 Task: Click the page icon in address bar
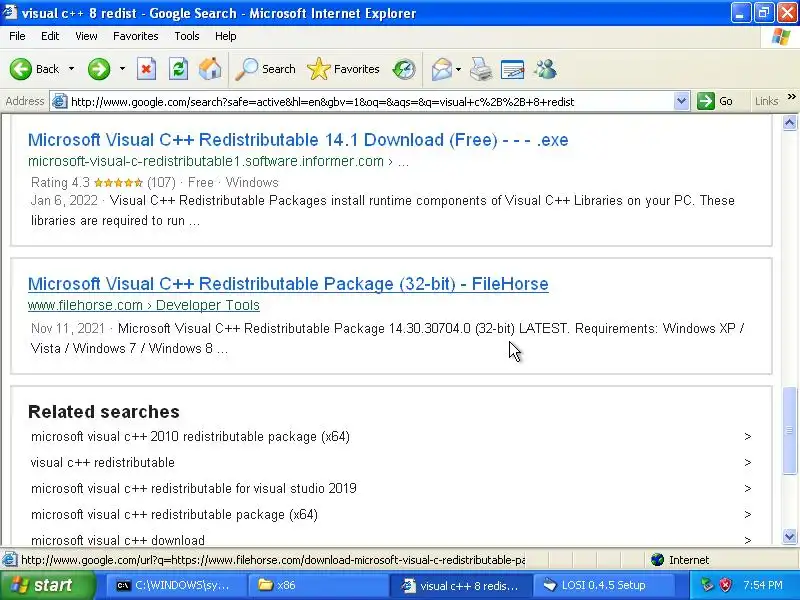point(60,102)
